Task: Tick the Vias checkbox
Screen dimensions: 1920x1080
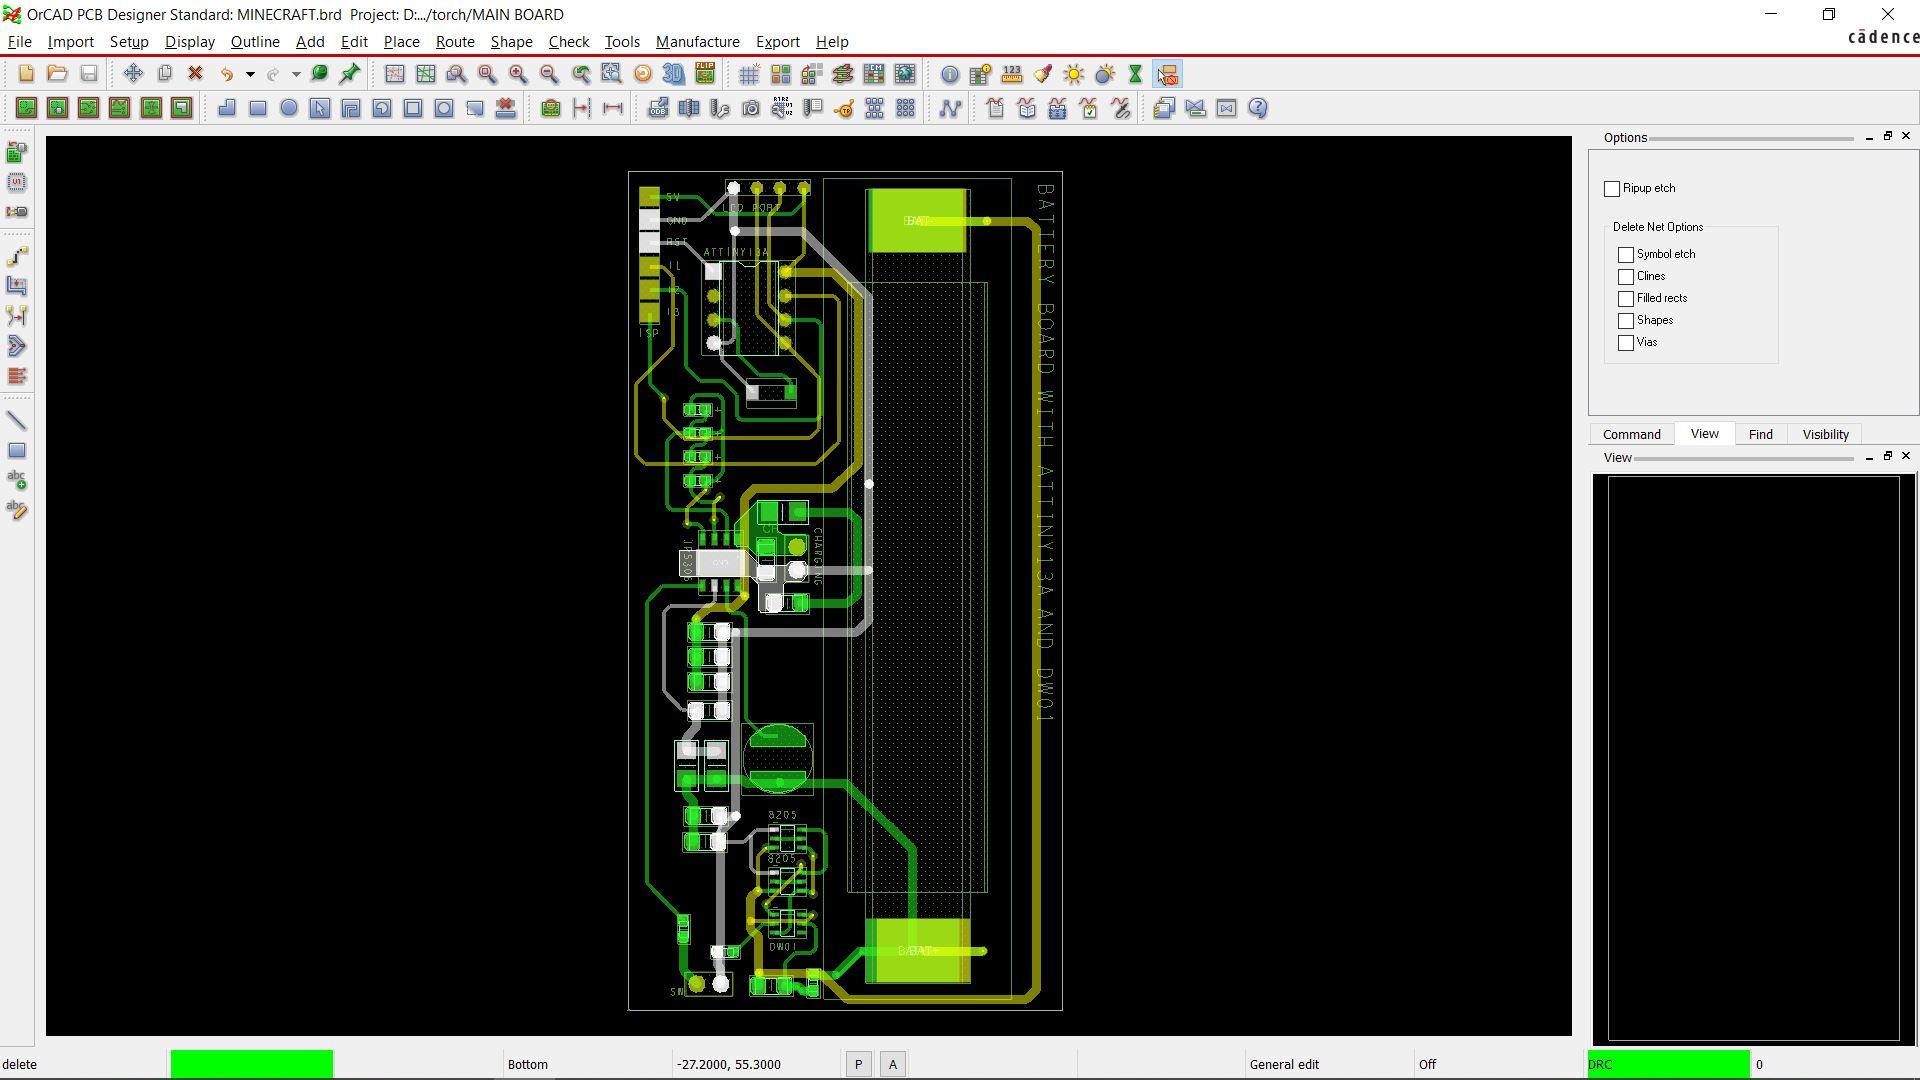Action: tap(1626, 343)
